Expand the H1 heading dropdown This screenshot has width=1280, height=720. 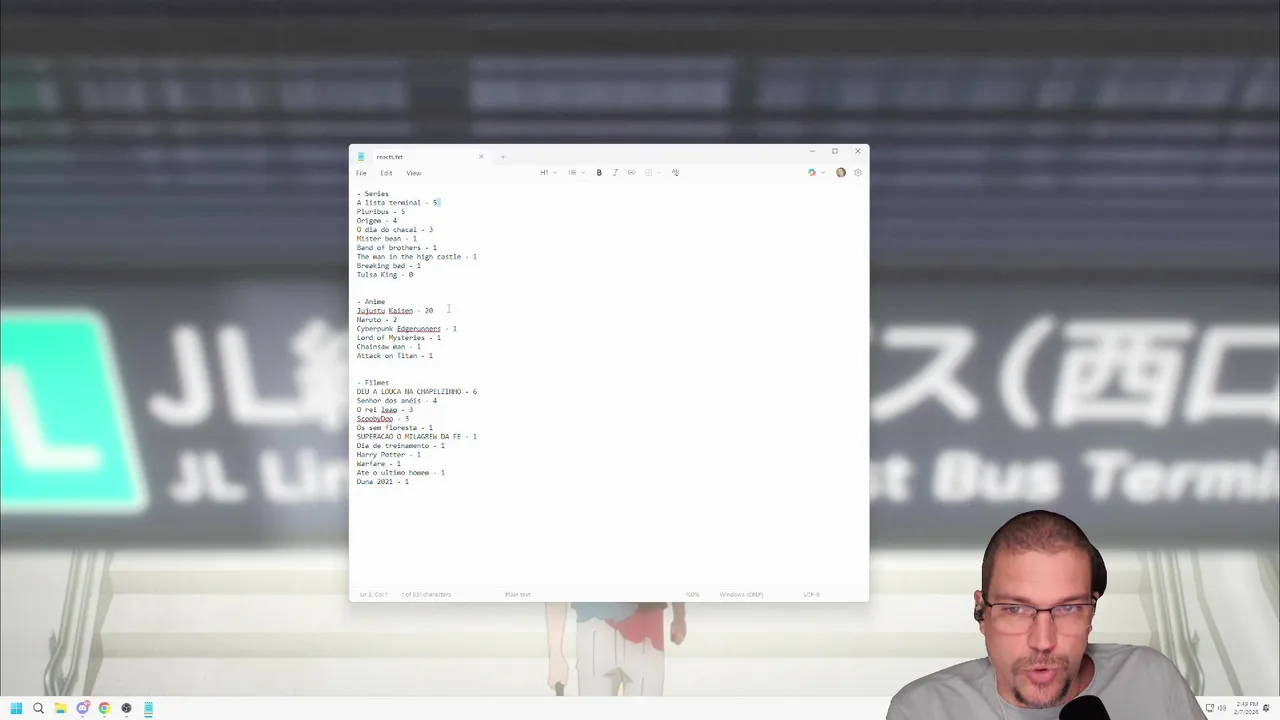coord(548,173)
